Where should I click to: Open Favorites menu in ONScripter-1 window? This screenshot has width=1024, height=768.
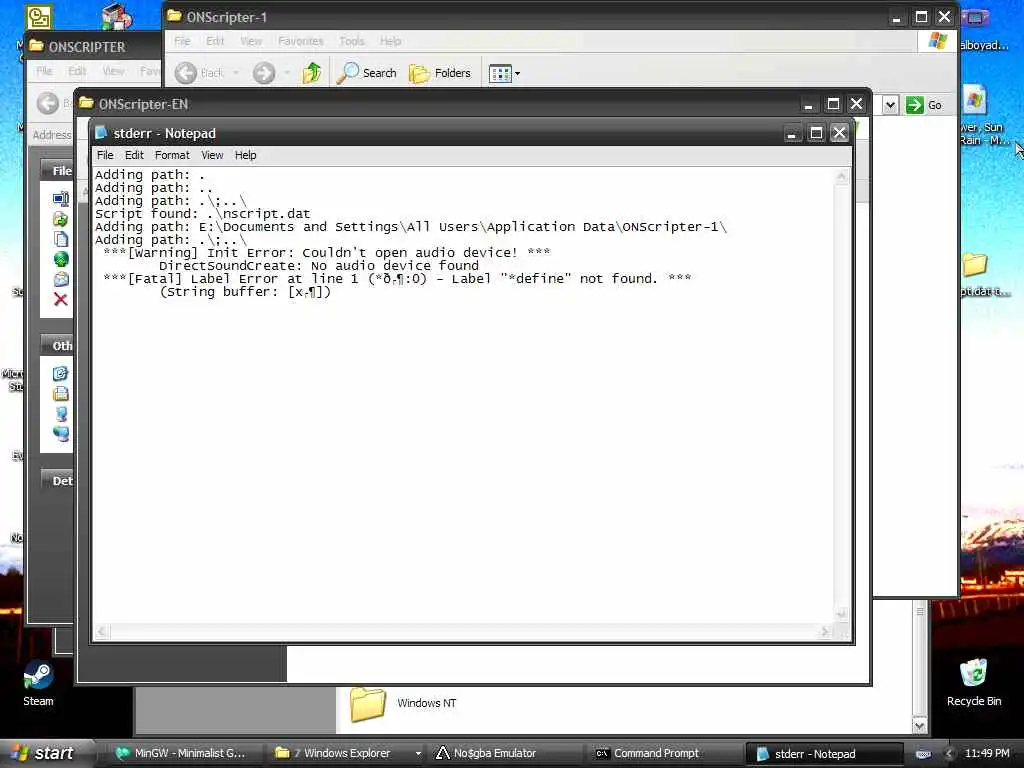tap(300, 40)
